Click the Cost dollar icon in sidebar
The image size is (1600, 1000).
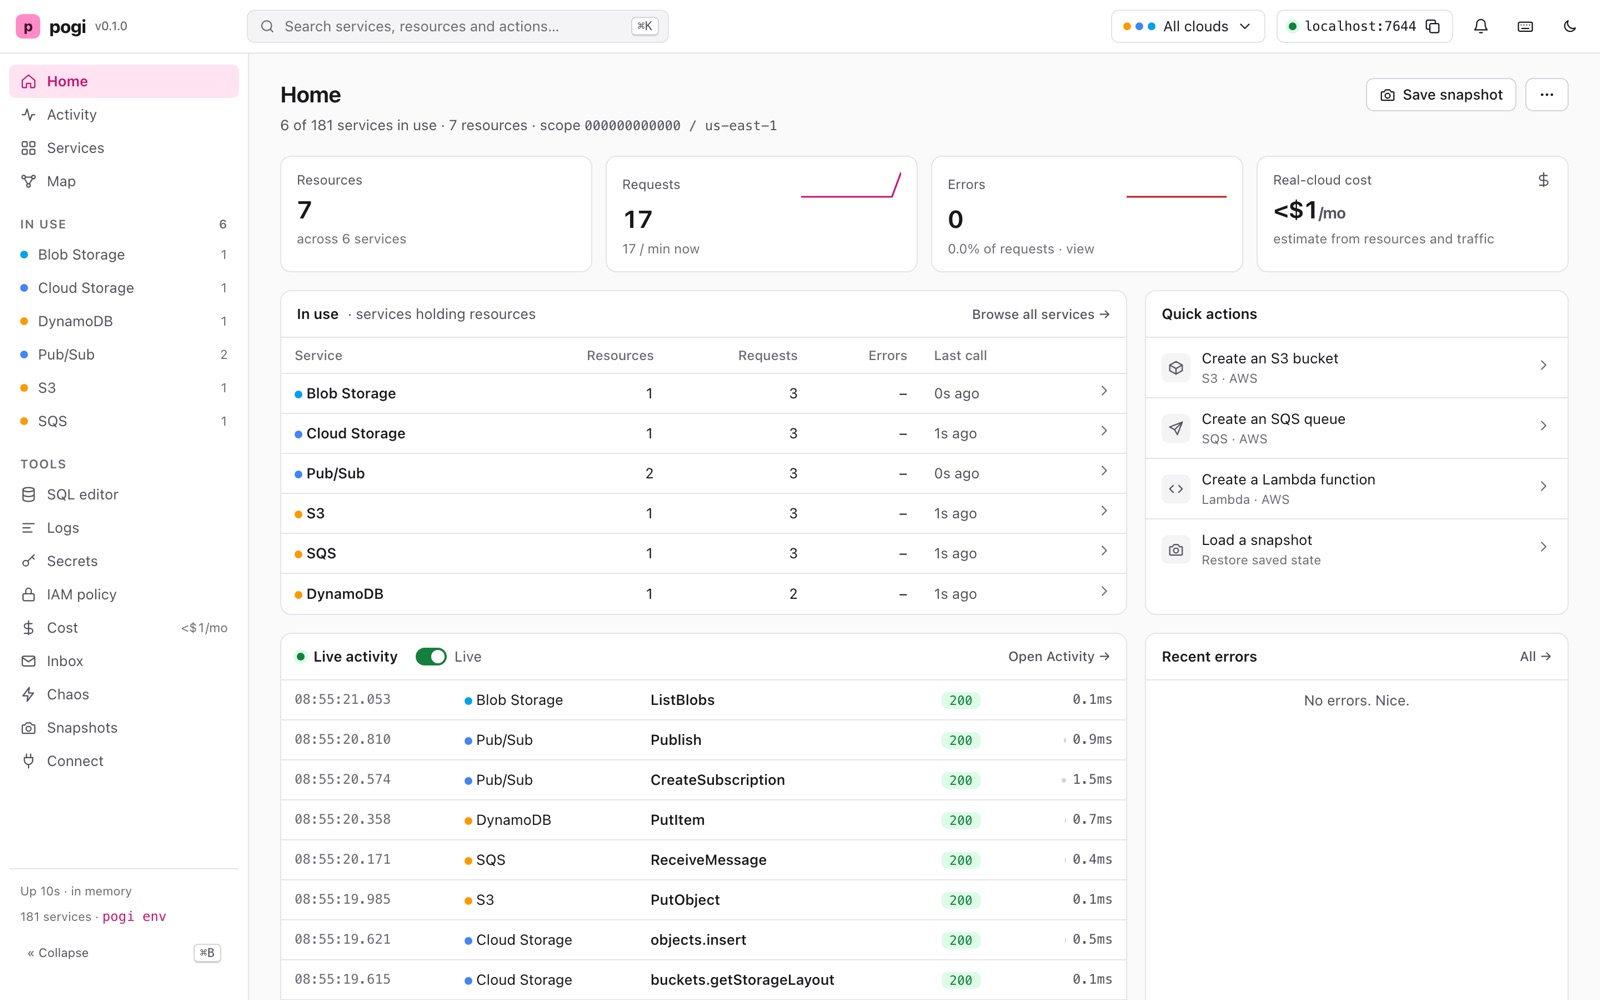(x=28, y=628)
